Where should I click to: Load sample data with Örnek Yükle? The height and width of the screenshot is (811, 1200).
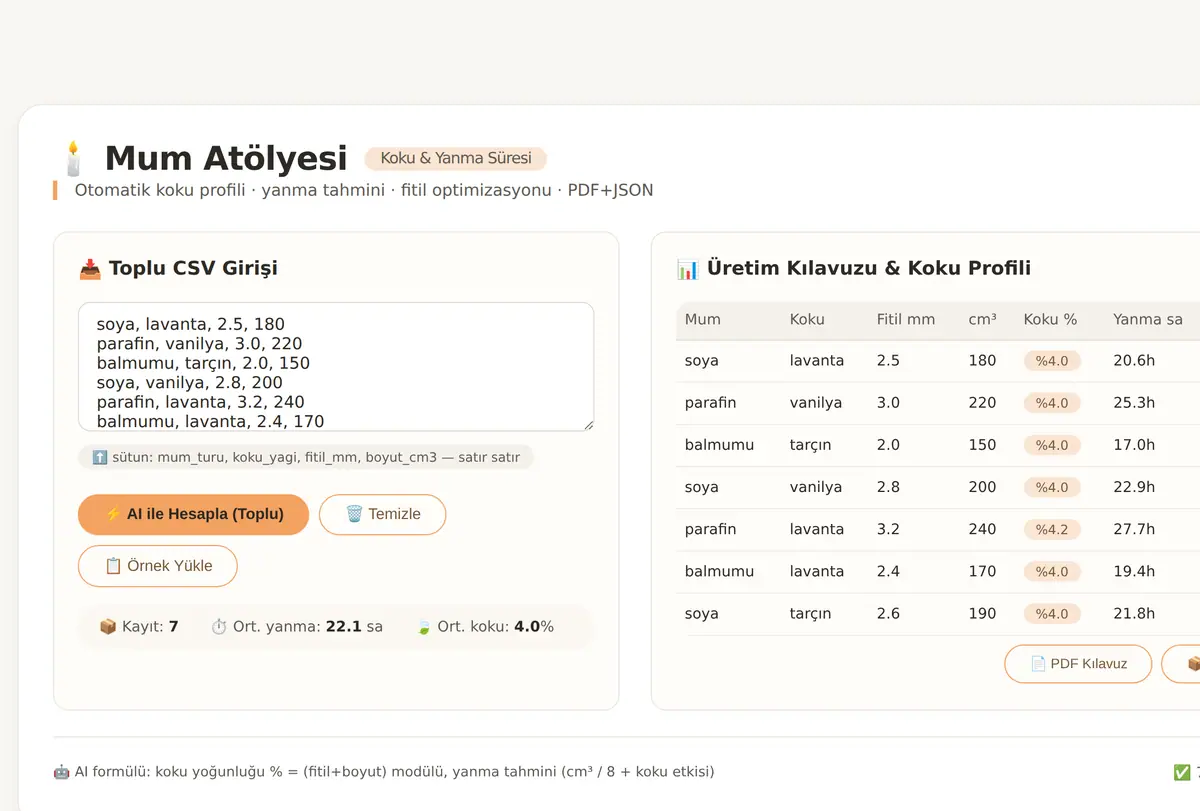[158, 566]
